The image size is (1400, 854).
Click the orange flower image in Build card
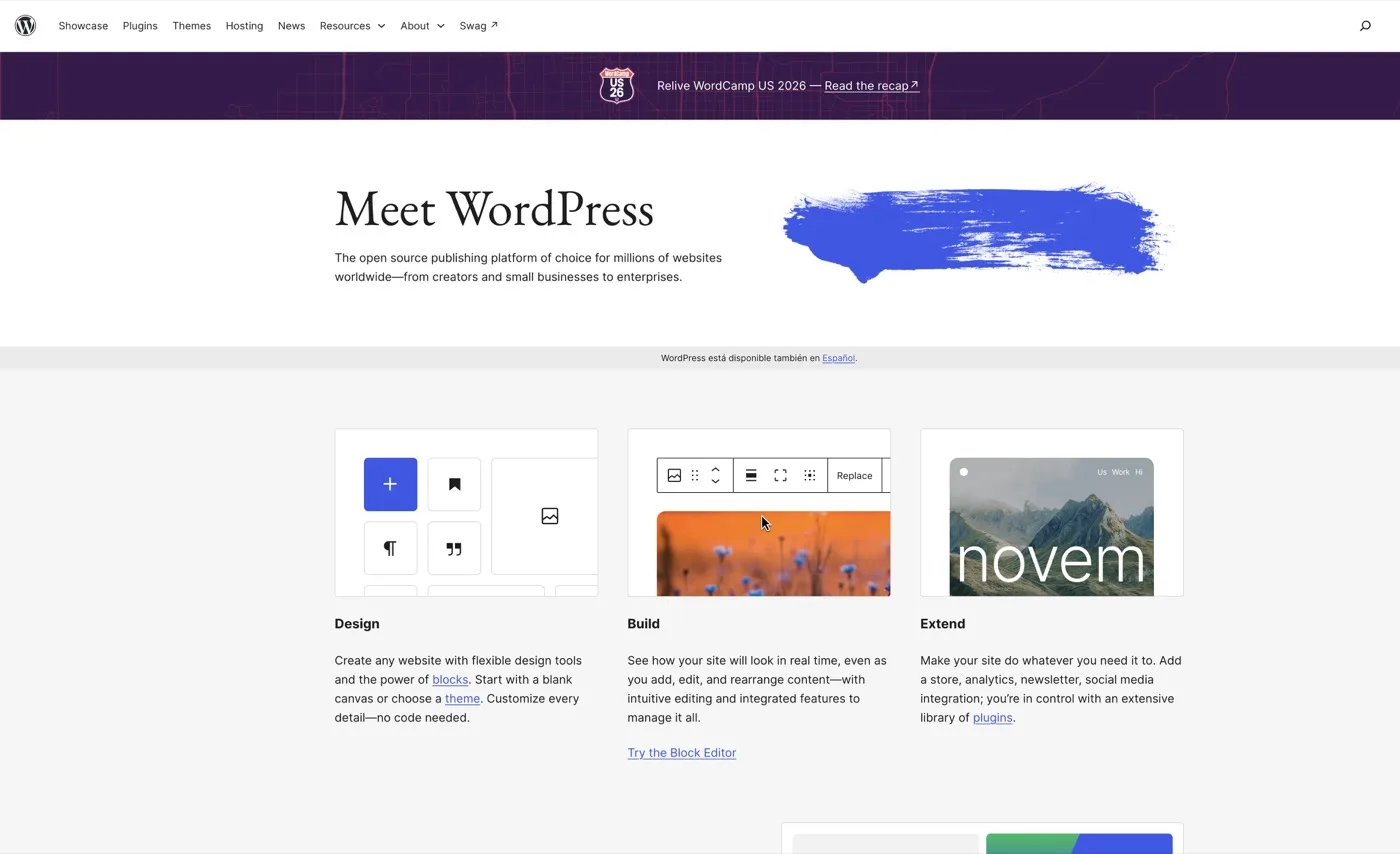(x=773, y=554)
